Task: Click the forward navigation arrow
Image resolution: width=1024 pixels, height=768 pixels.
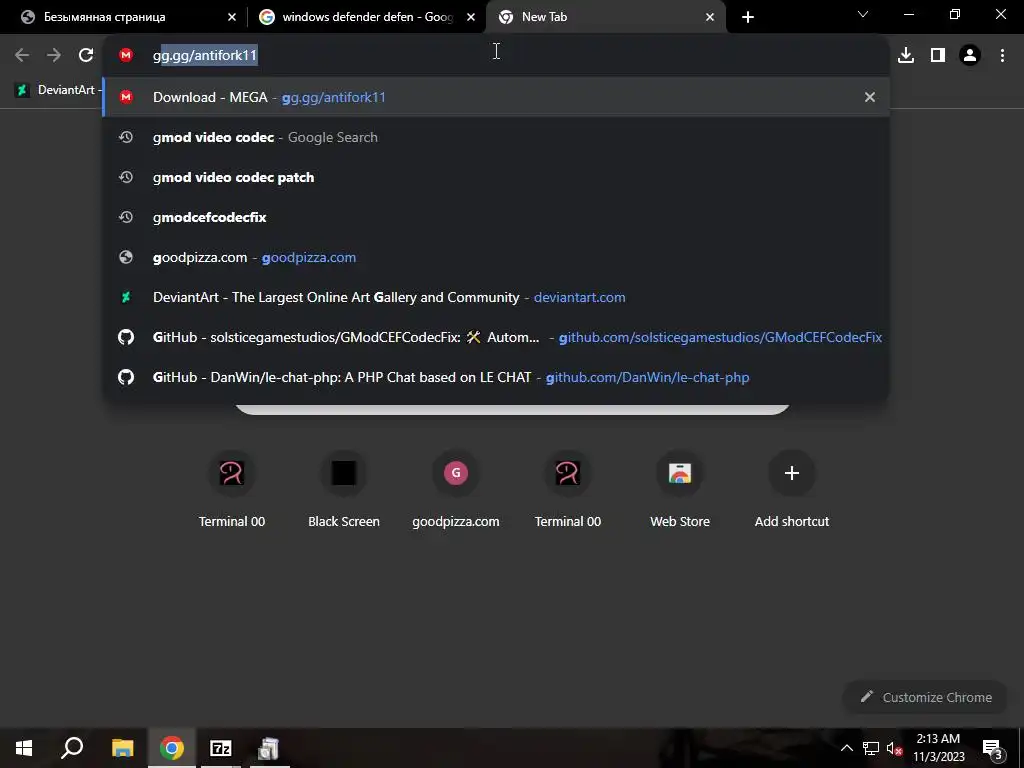Action: click(x=54, y=56)
